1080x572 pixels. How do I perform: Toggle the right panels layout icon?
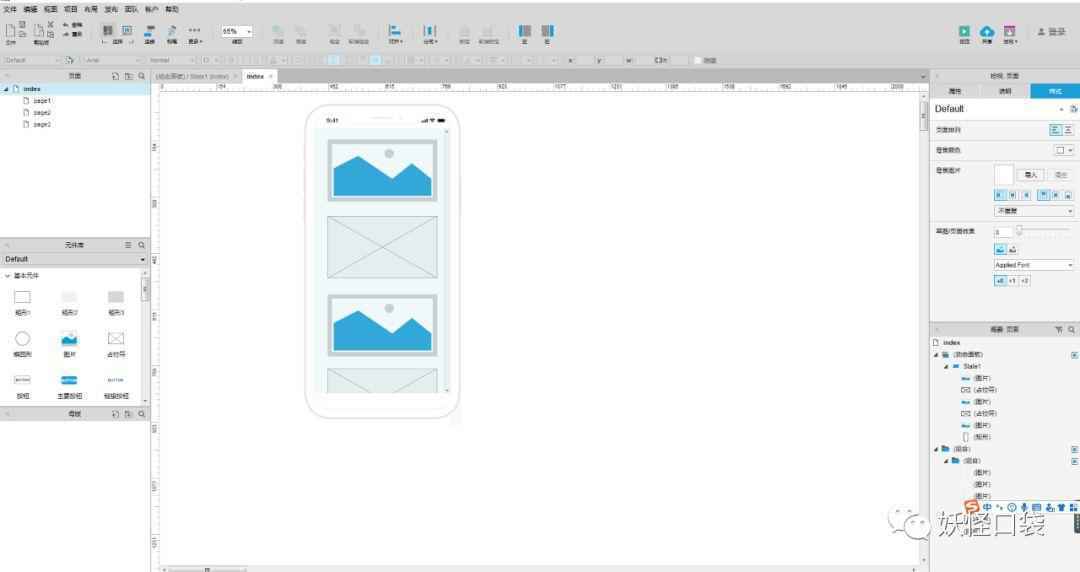(x=548, y=31)
